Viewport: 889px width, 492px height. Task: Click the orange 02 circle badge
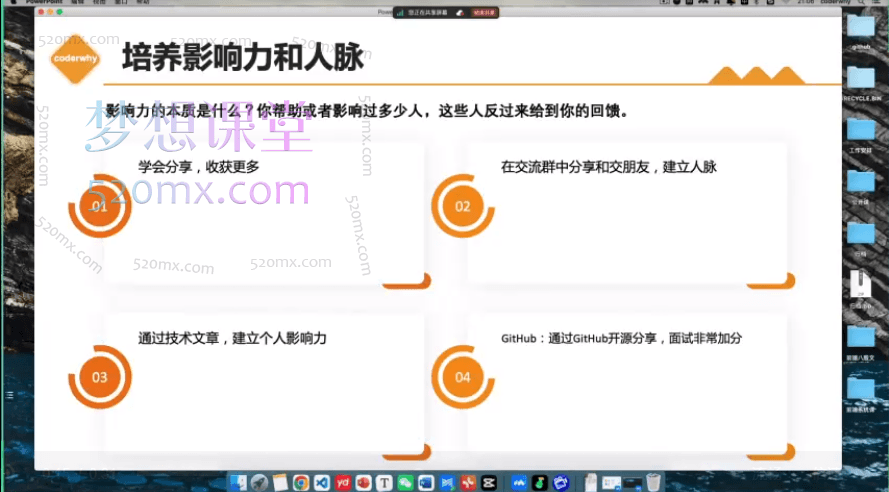pyautogui.click(x=463, y=206)
